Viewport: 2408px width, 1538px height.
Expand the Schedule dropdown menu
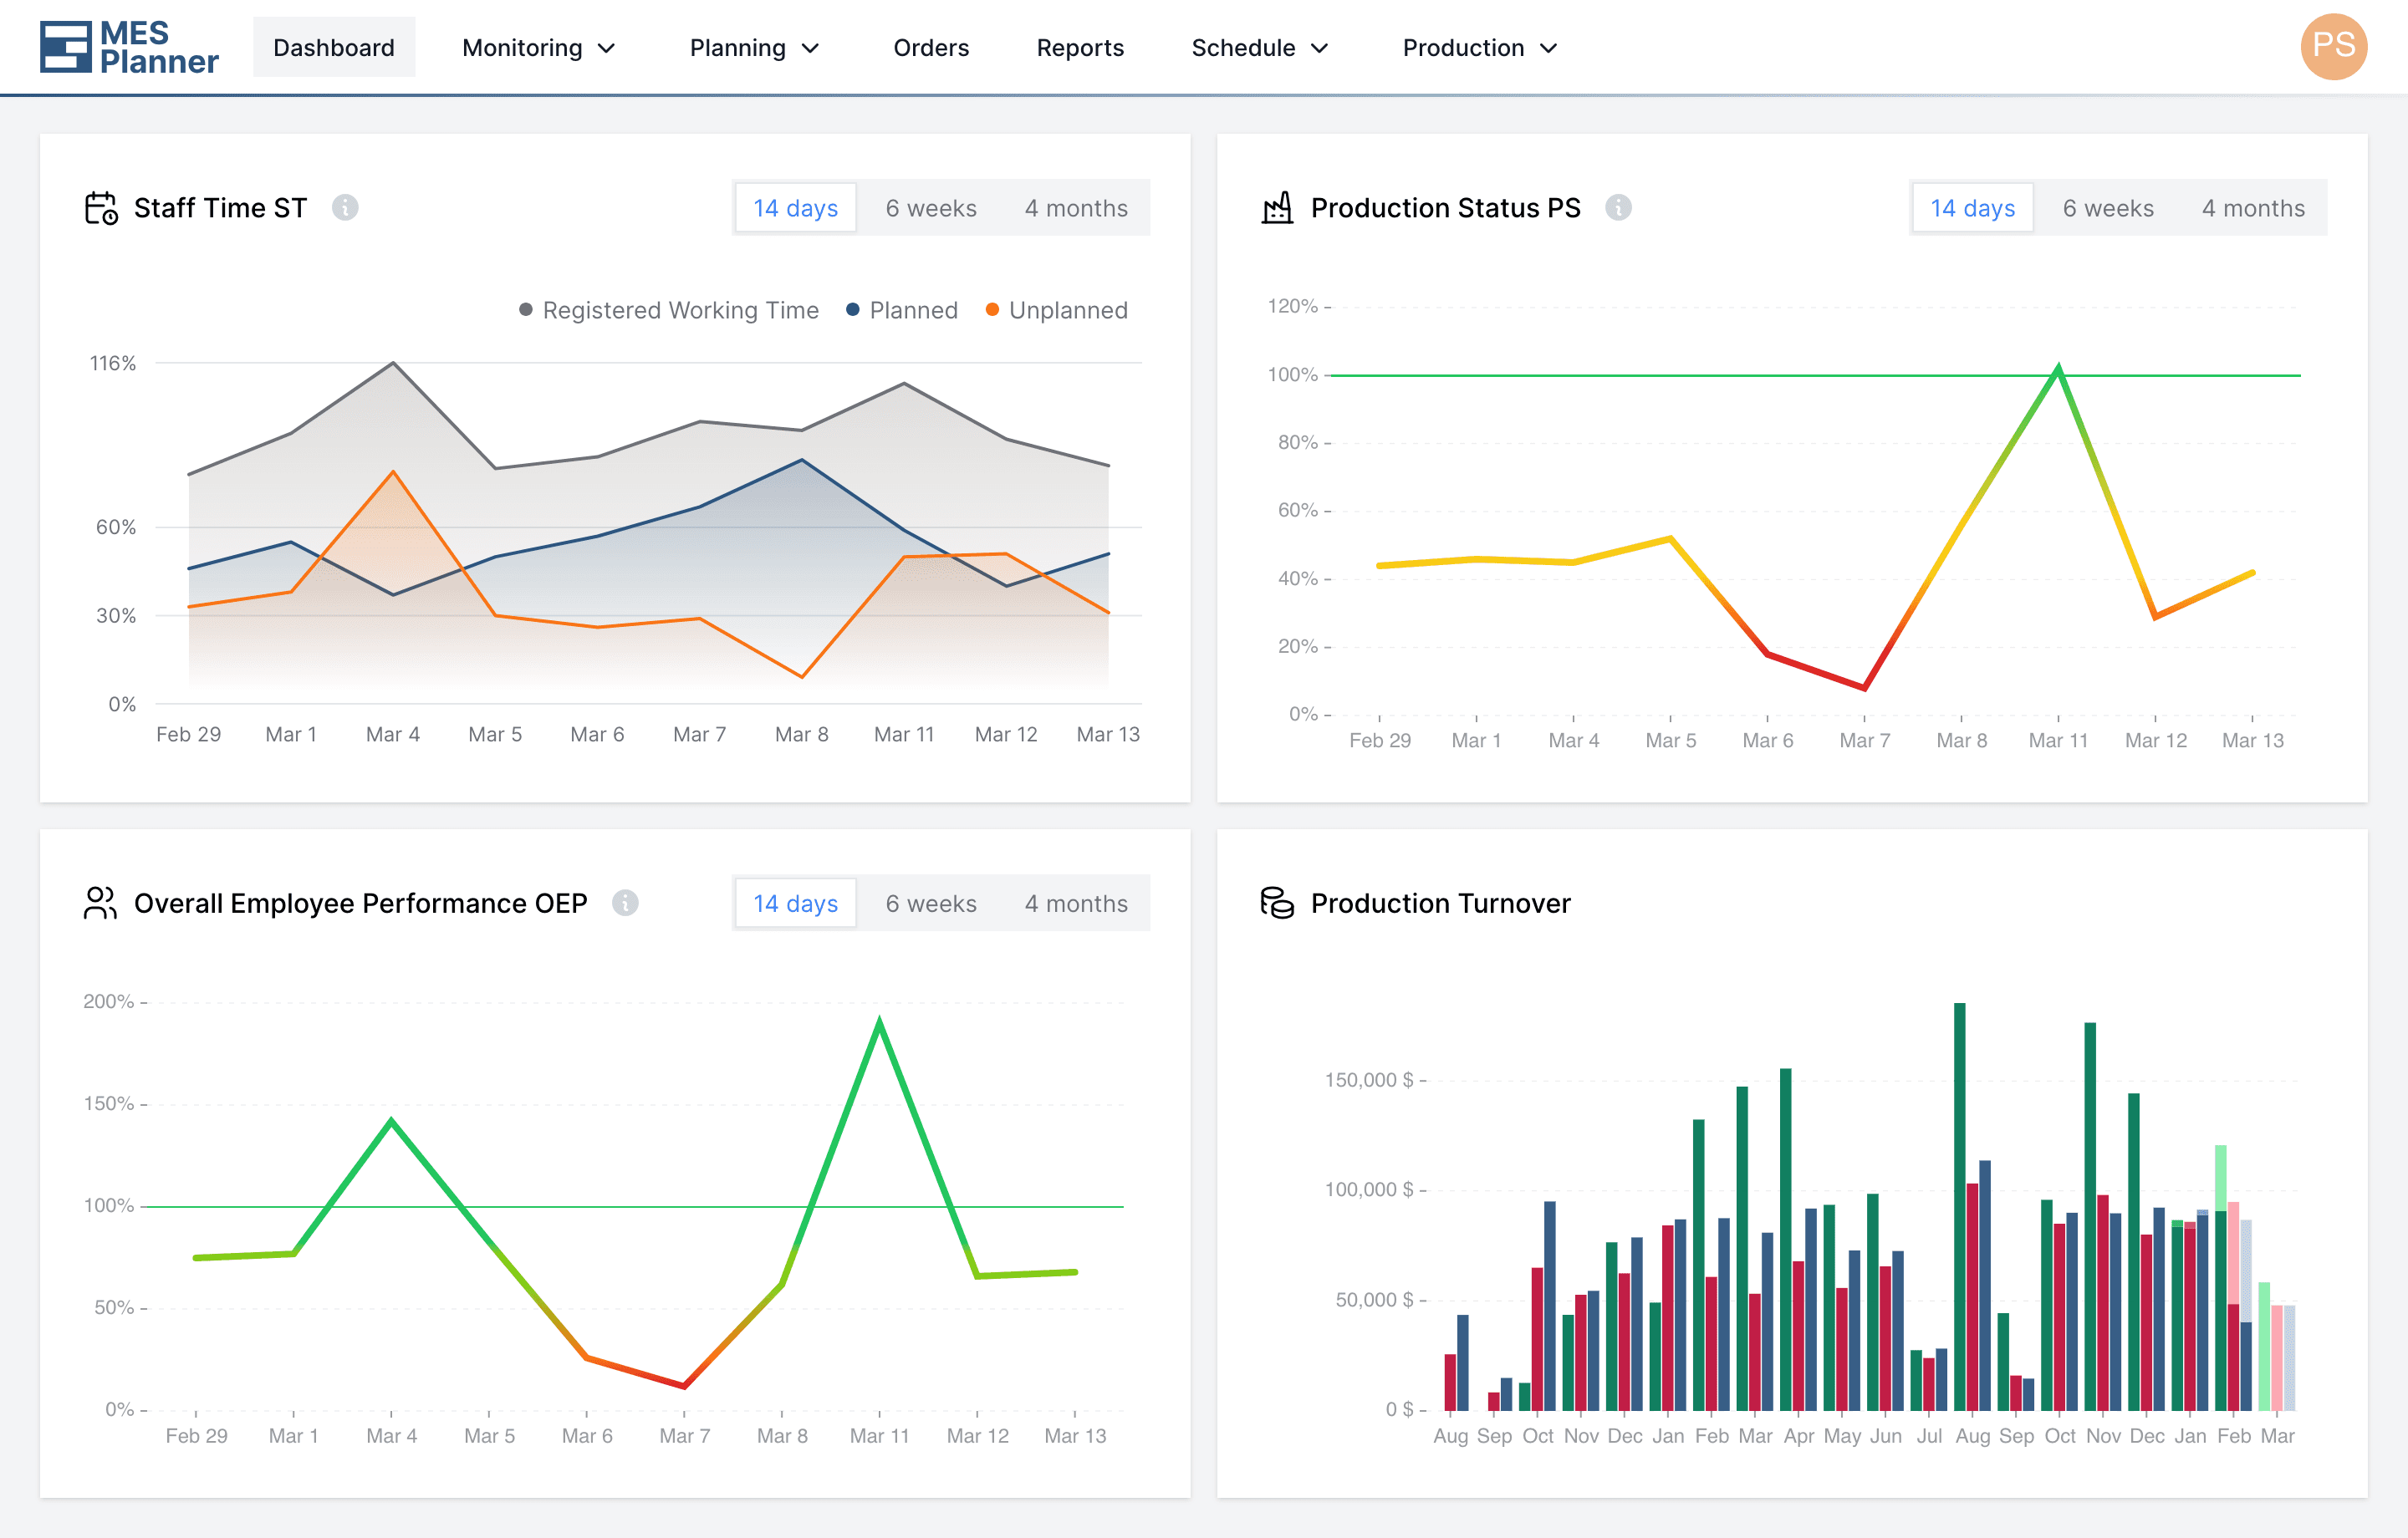click(x=1260, y=48)
